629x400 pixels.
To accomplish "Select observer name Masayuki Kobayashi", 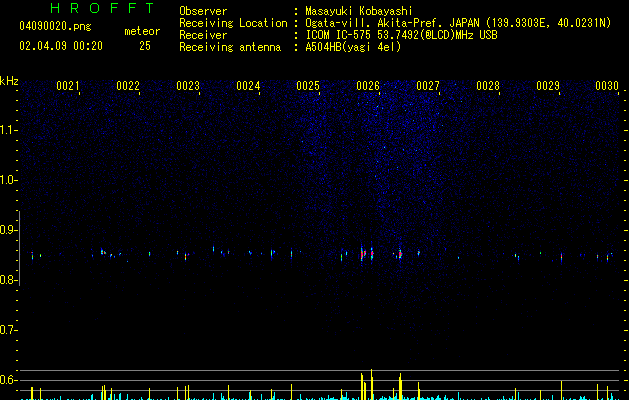I will point(359,11).
